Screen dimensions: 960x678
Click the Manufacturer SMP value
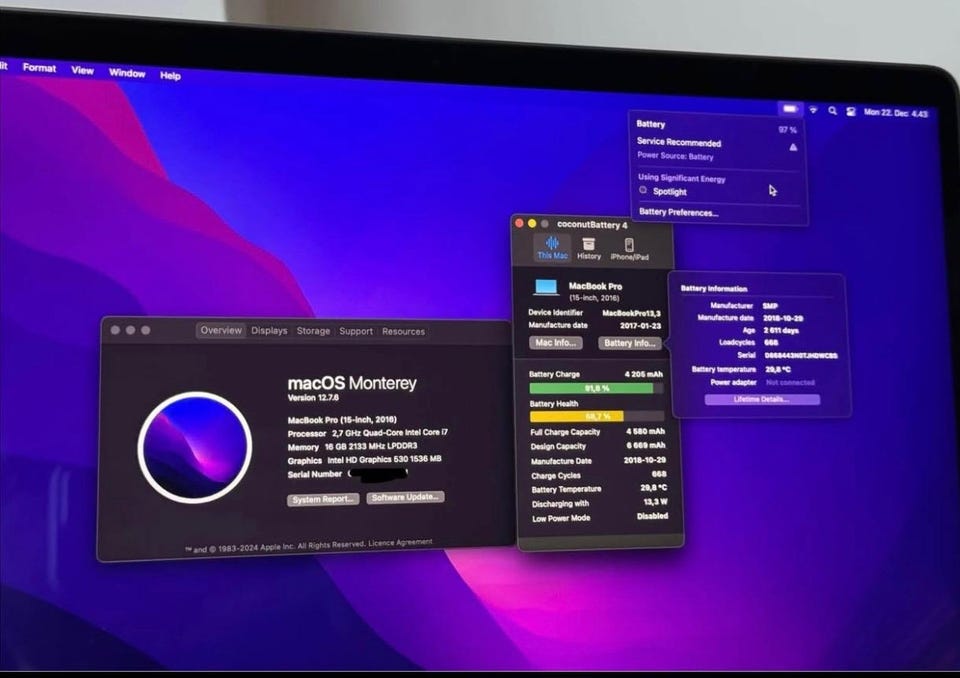coord(770,306)
